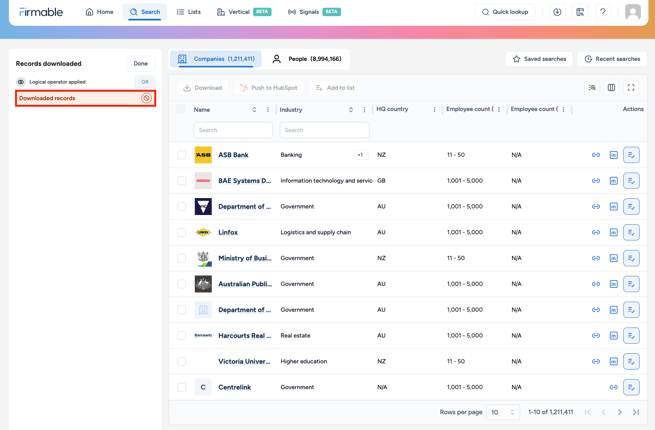
Task: Open Search in navigation
Action: [x=145, y=12]
